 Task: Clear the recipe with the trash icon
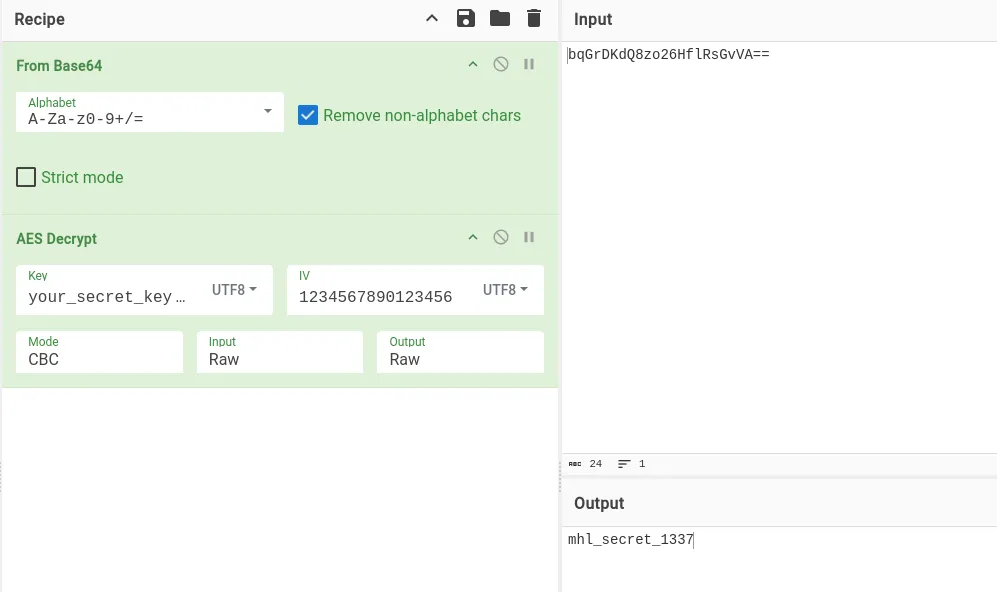534,18
